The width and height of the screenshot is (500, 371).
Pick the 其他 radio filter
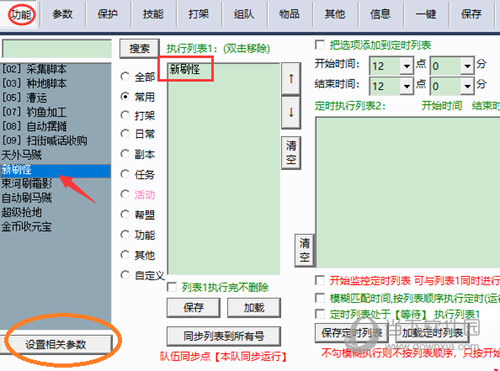click(x=125, y=255)
